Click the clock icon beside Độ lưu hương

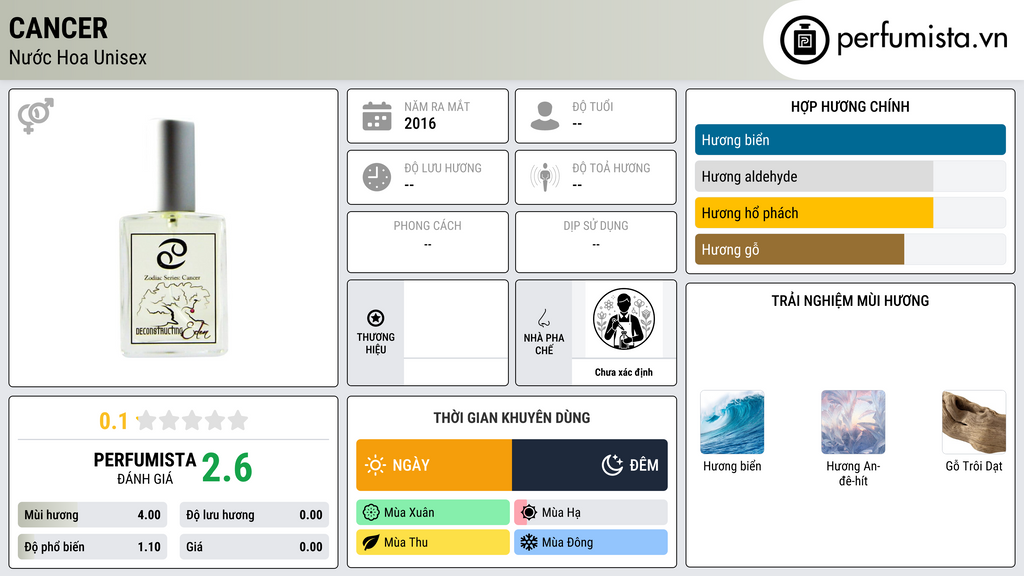377,177
